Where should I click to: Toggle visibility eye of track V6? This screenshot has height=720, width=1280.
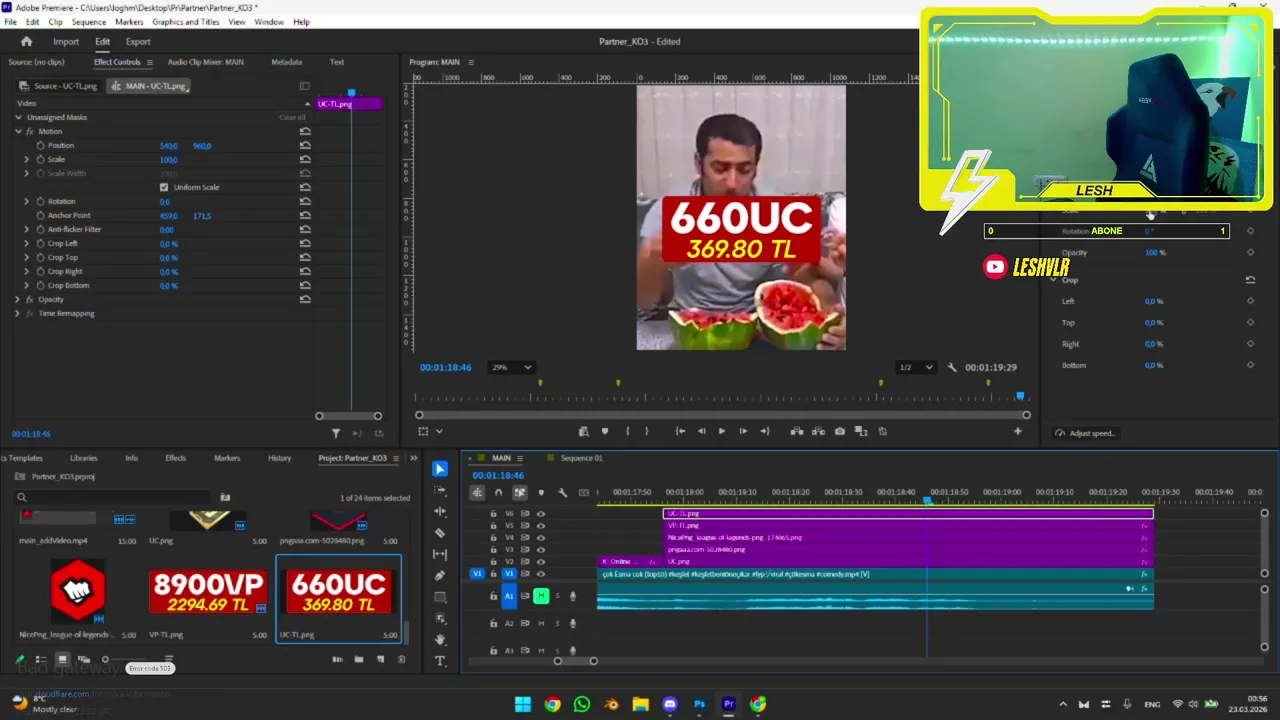click(541, 513)
